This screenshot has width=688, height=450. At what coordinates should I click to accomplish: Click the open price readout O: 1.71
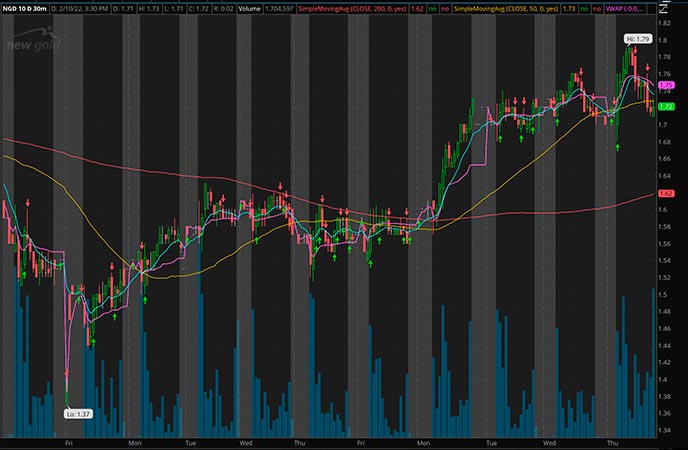tap(123, 8)
